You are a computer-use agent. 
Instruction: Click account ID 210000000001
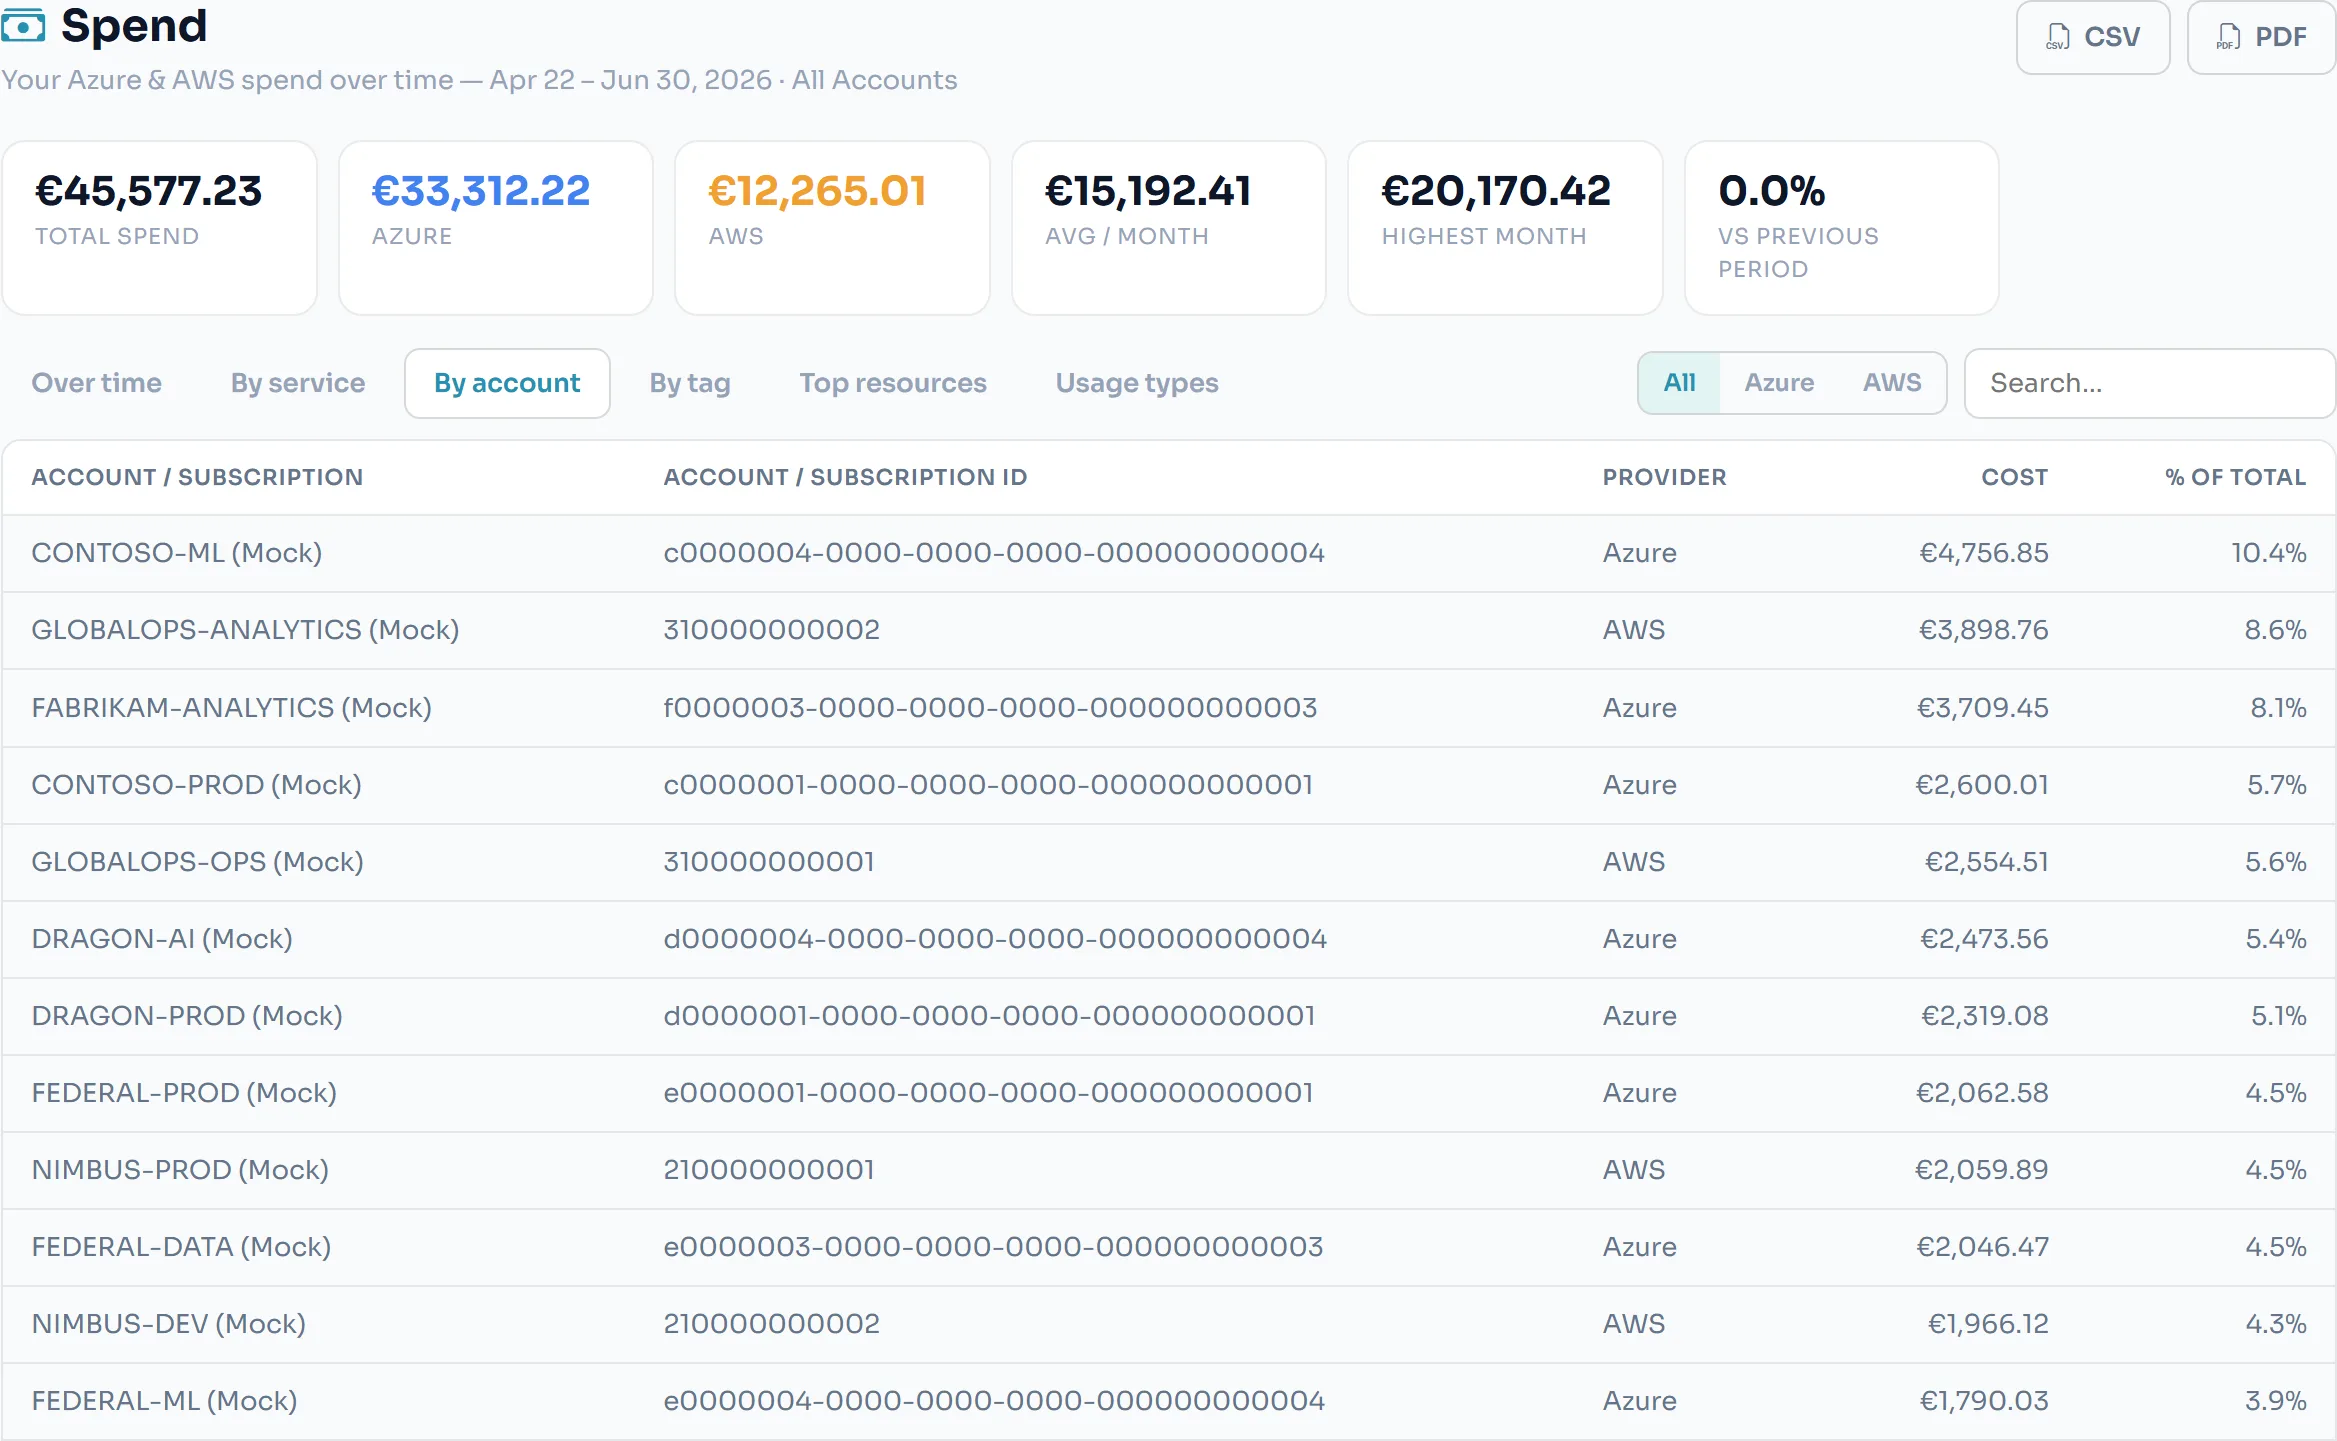pos(769,1170)
